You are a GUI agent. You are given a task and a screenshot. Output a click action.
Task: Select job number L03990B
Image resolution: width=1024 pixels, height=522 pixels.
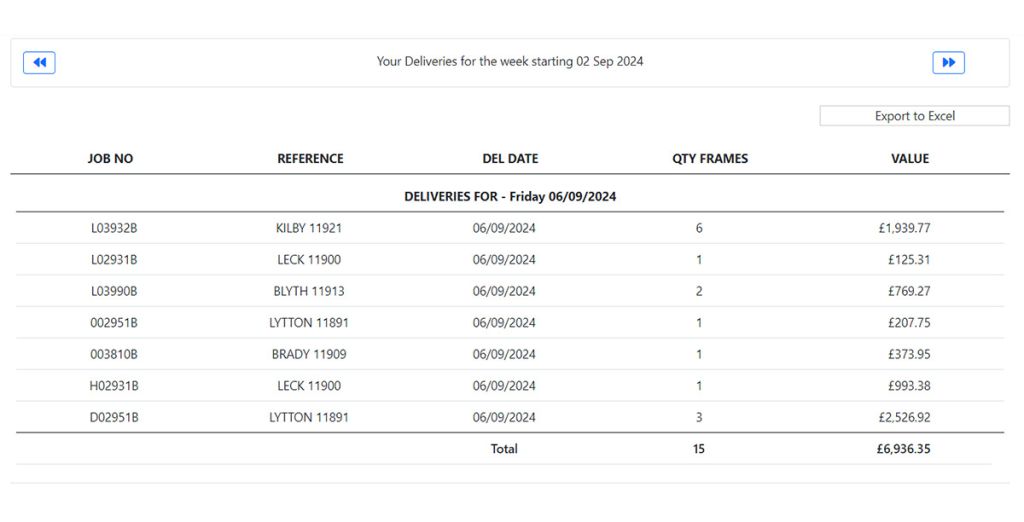pyautogui.click(x=114, y=291)
